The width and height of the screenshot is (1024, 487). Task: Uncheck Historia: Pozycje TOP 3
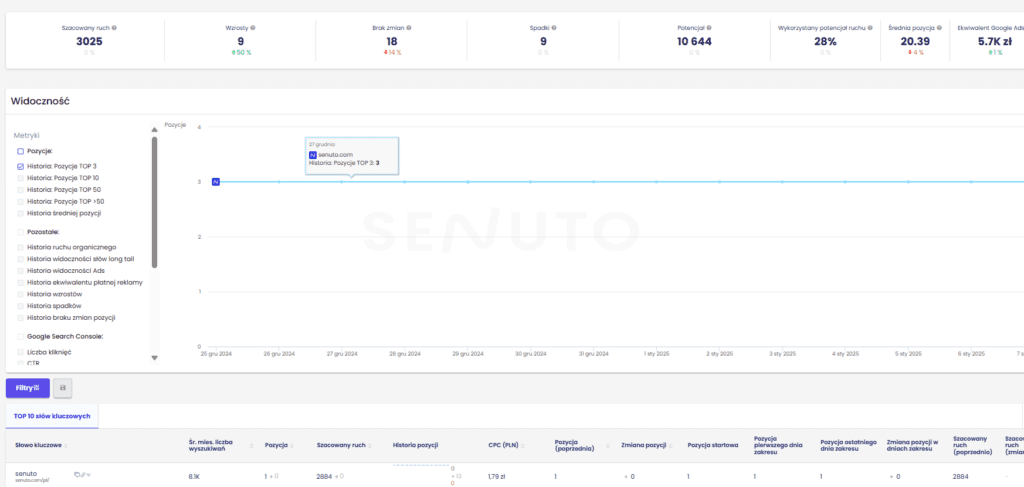pos(21,165)
